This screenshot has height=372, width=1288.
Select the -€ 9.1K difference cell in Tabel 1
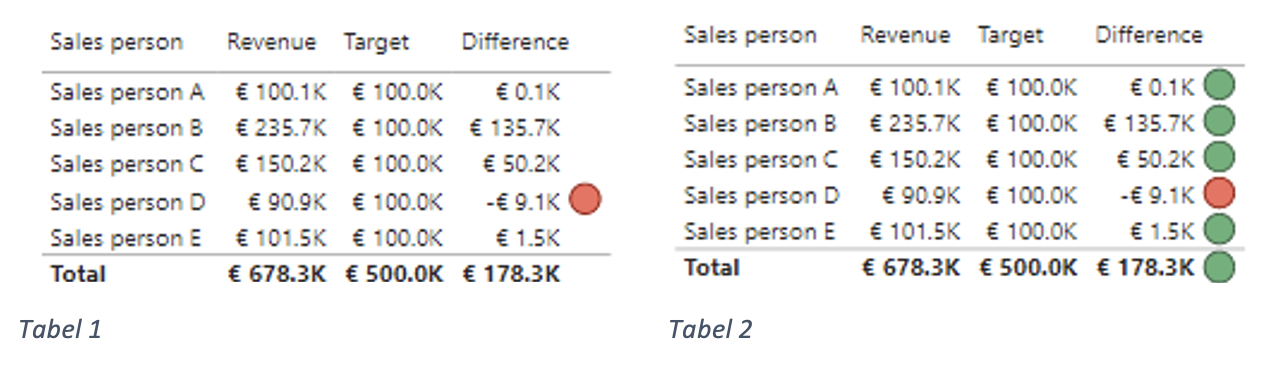pos(523,202)
